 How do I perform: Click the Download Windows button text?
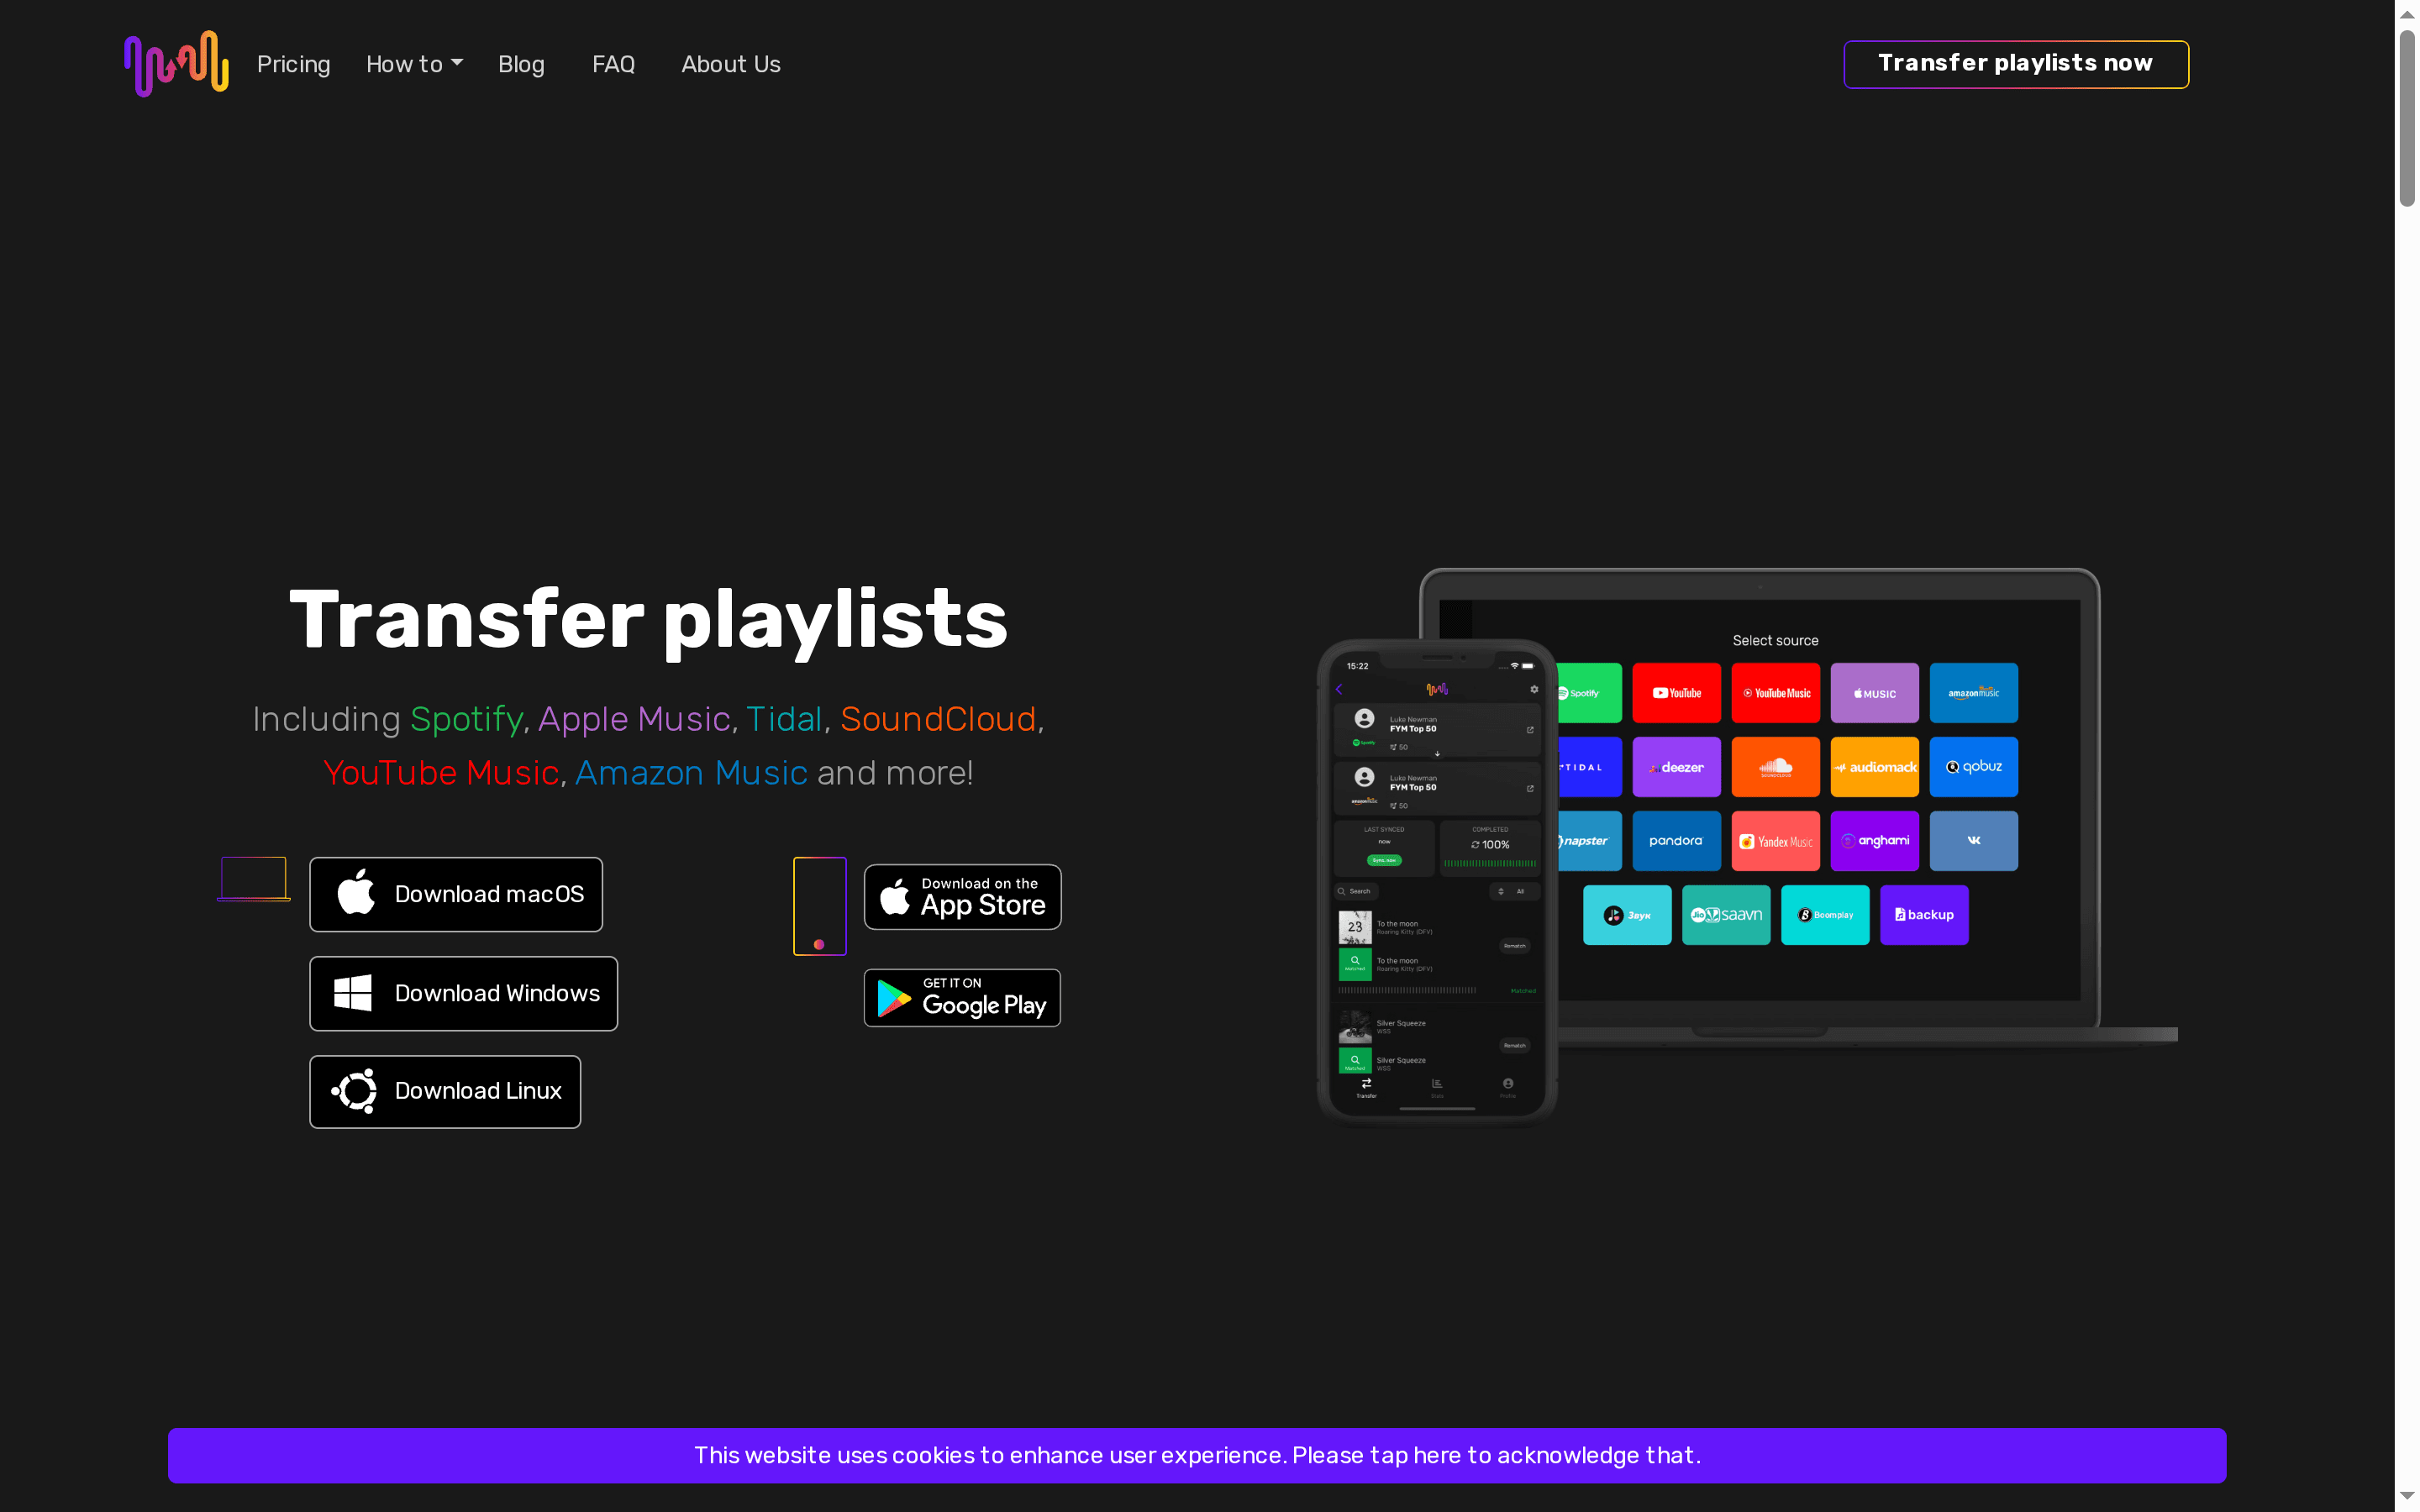coord(497,993)
